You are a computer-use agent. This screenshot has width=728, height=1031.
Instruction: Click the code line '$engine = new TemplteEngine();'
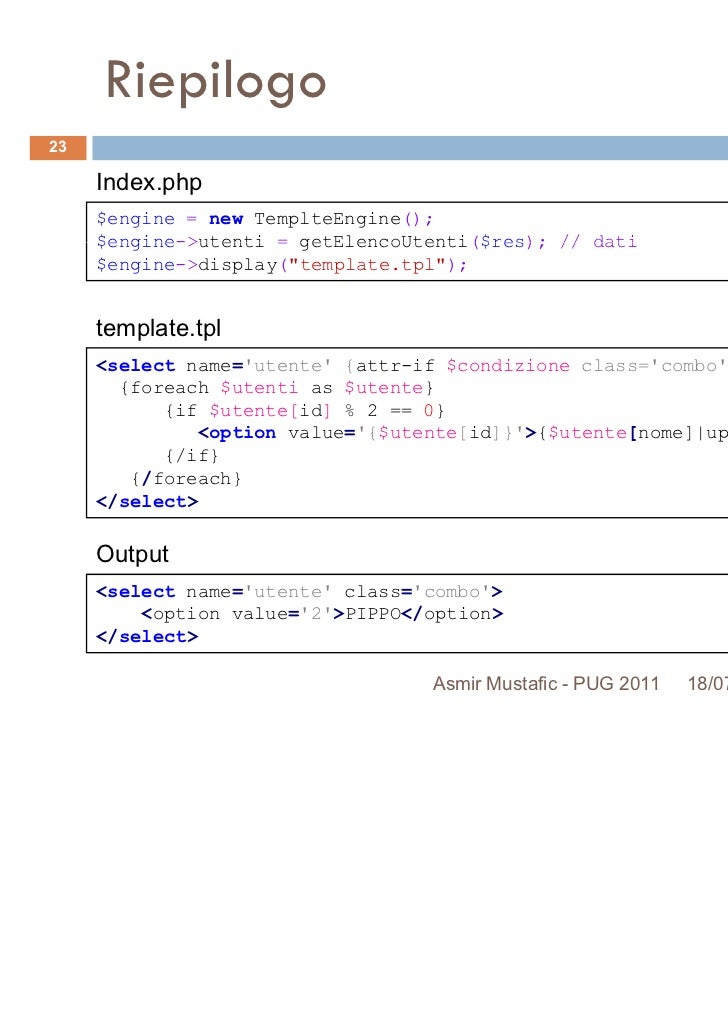(x=264, y=219)
